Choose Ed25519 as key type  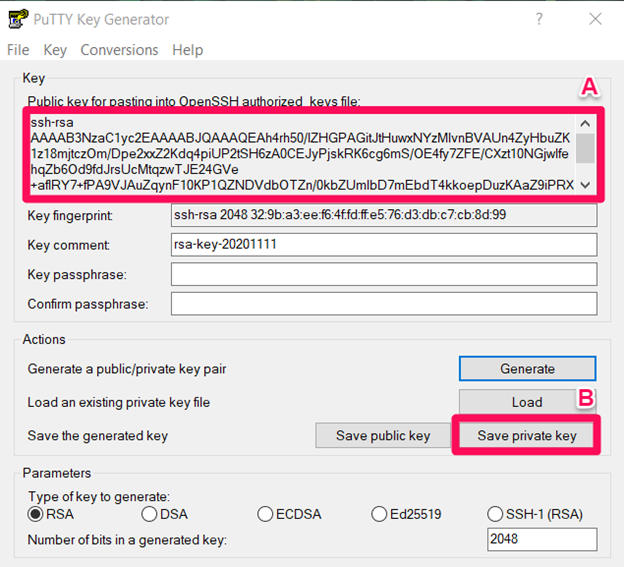(379, 514)
